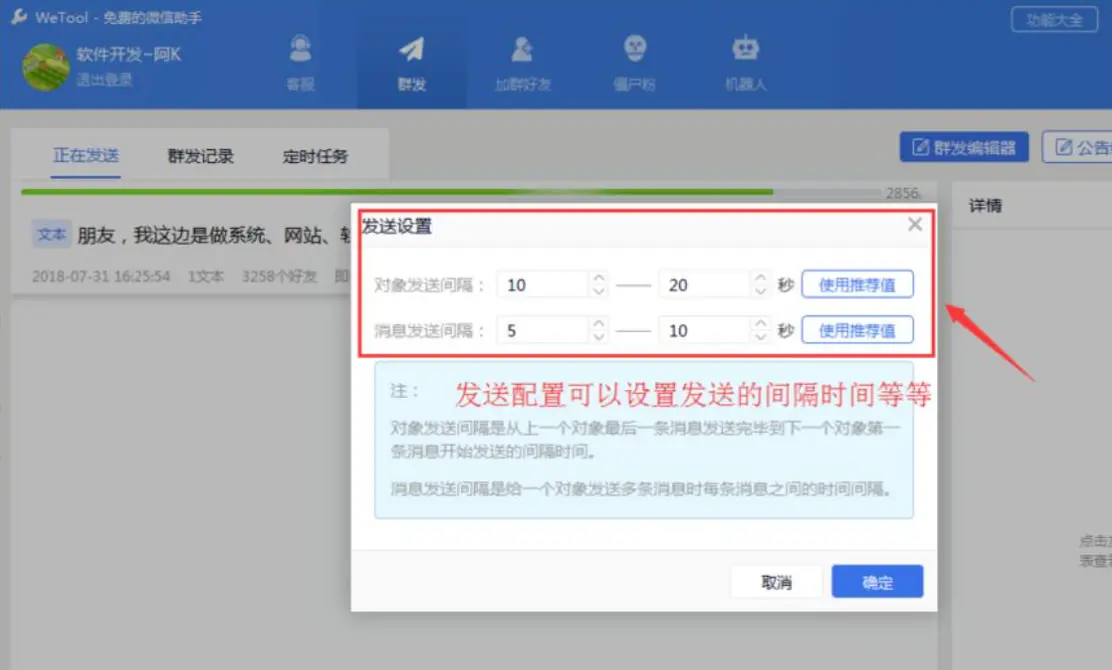Click the 消息发送间隔 maximum field showing 10
Image resolution: width=1112 pixels, height=670 pixels.
(704, 330)
